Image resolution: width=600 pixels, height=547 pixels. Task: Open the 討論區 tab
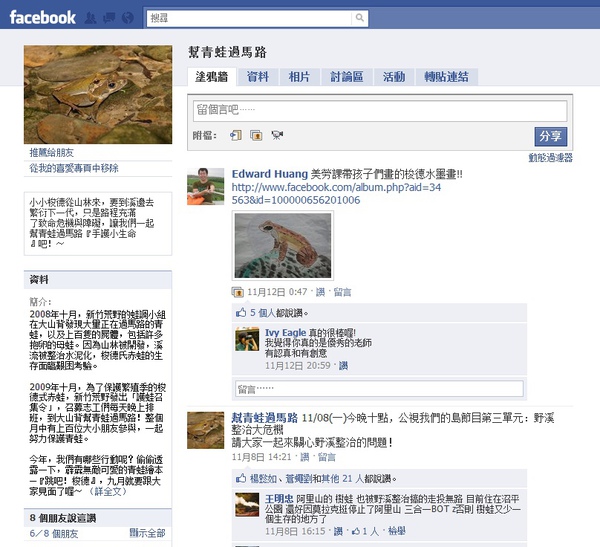click(x=347, y=77)
